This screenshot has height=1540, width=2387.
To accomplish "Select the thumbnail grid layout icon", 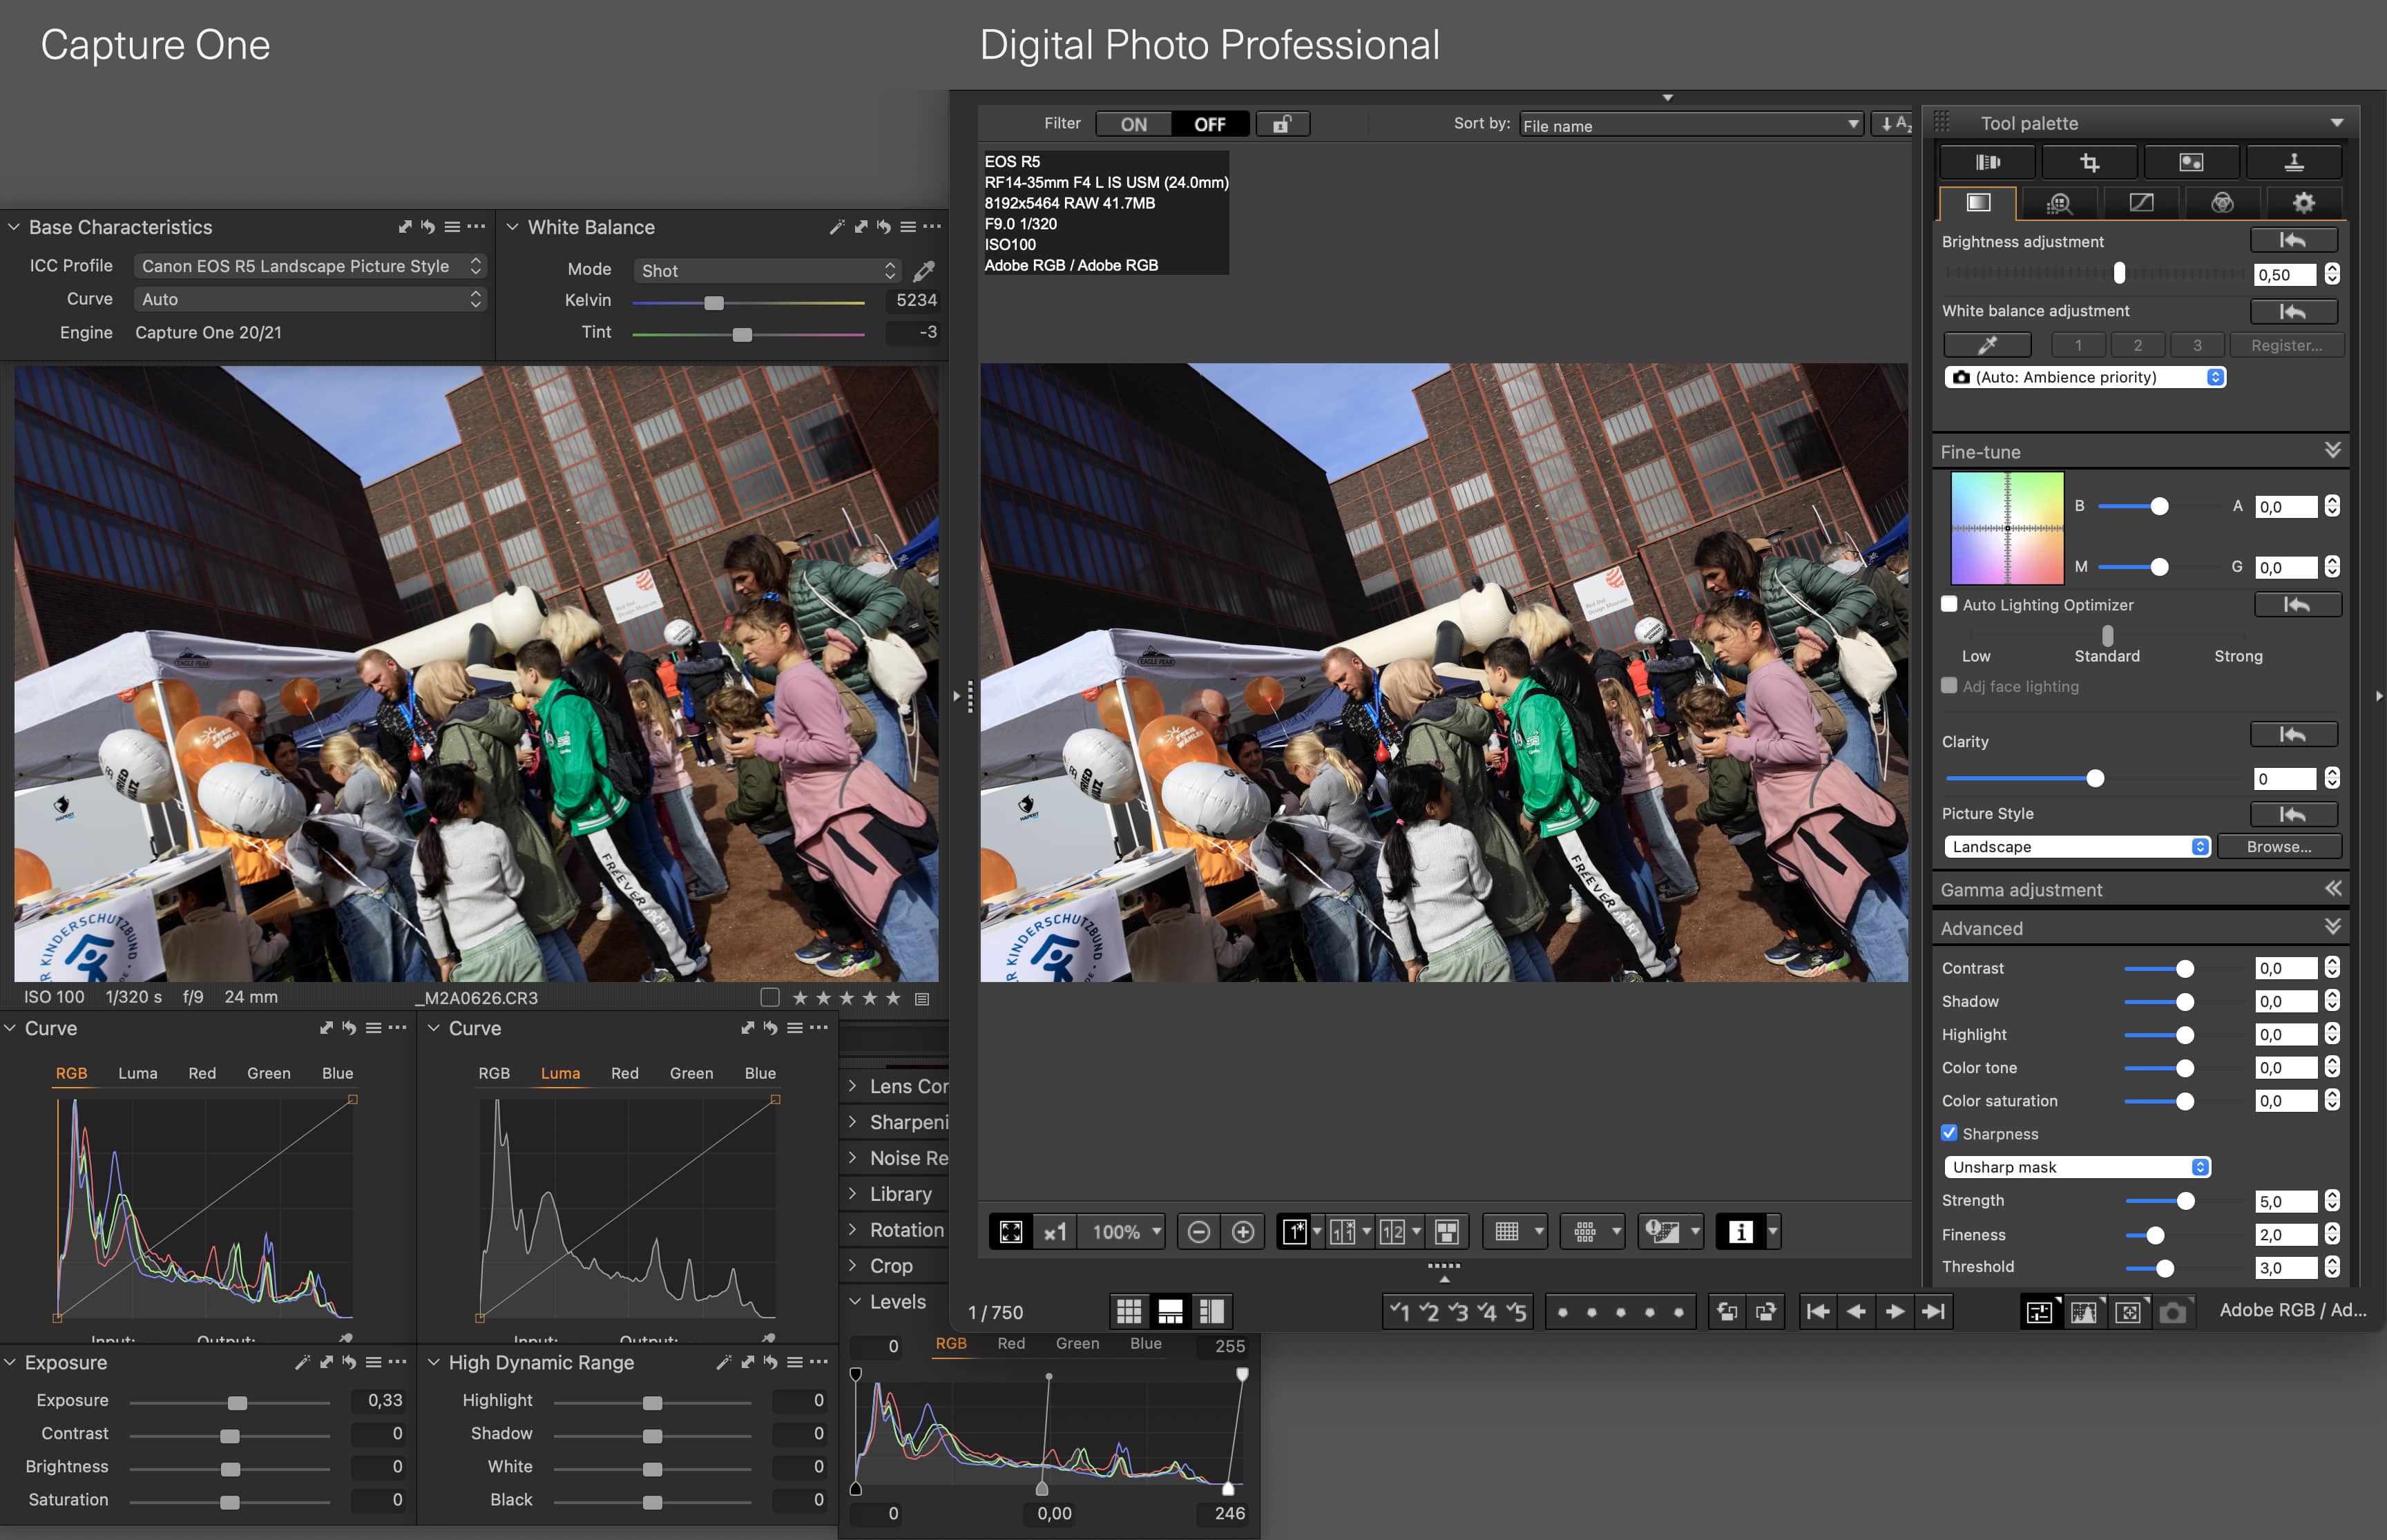I will pyautogui.click(x=1129, y=1311).
